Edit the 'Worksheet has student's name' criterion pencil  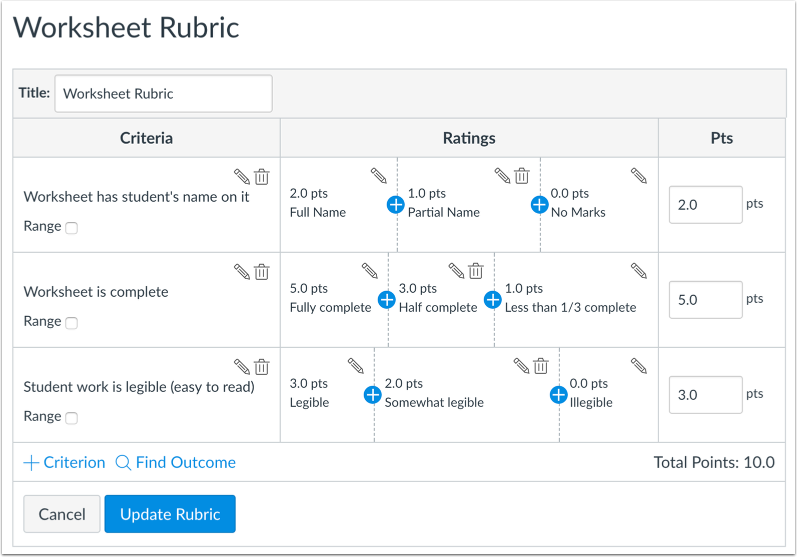pyautogui.click(x=242, y=177)
